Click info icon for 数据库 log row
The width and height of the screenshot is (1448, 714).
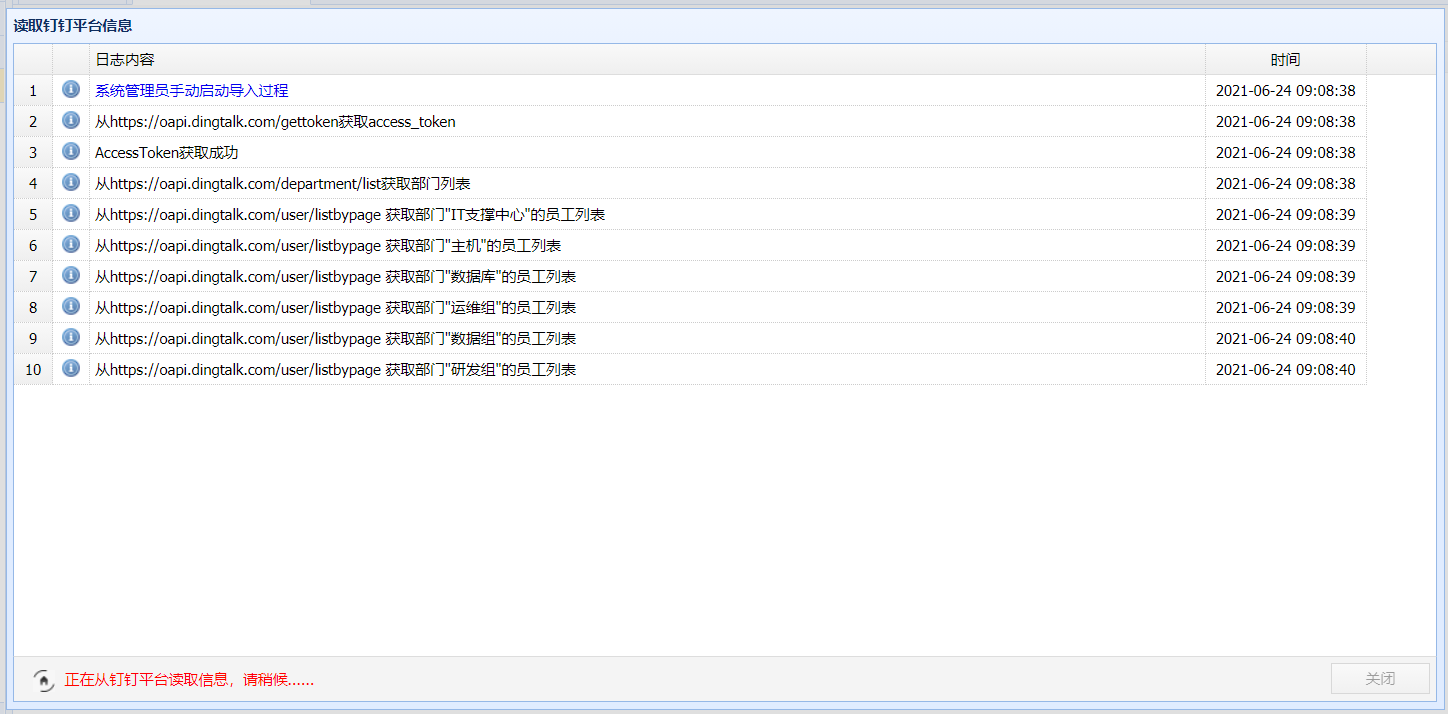tap(71, 275)
